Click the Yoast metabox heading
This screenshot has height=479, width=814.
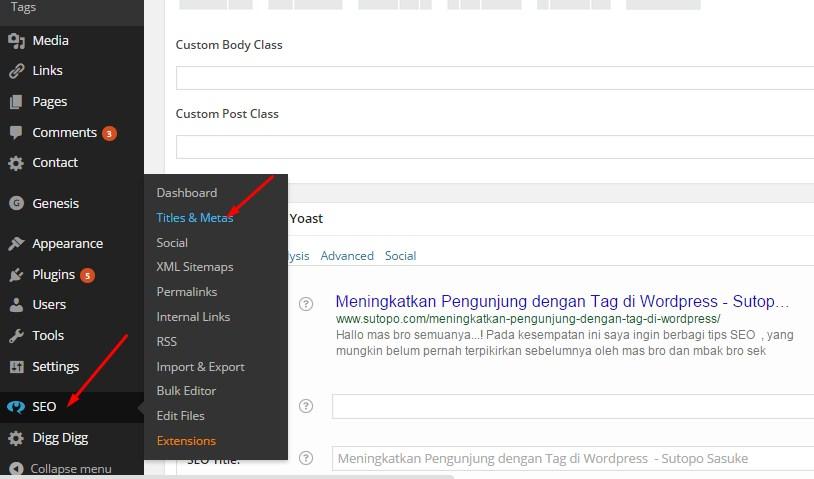coord(306,218)
